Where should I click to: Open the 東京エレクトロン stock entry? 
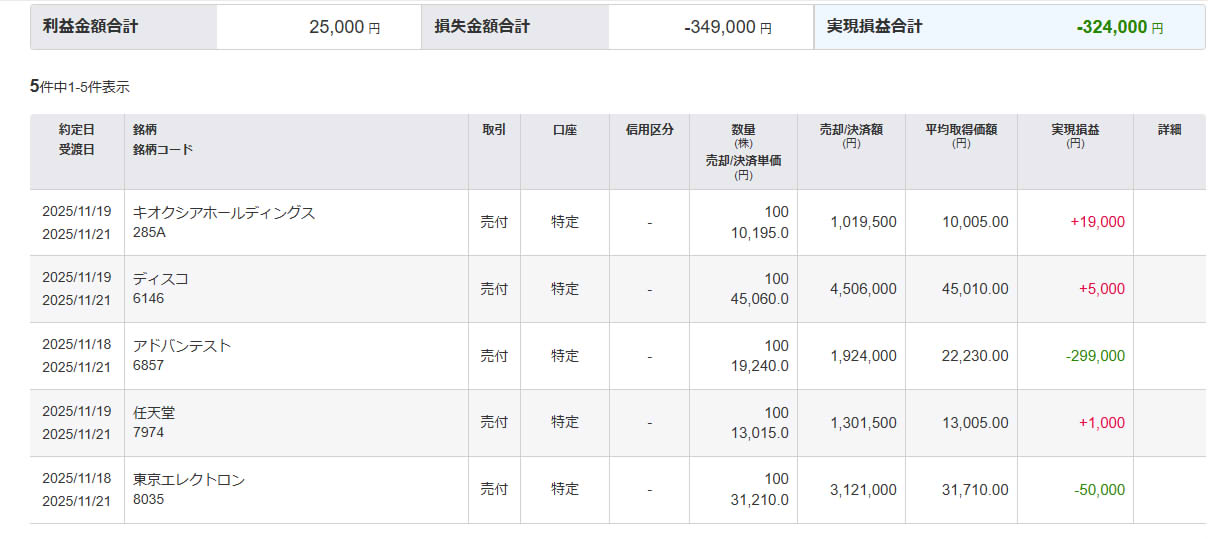point(189,480)
